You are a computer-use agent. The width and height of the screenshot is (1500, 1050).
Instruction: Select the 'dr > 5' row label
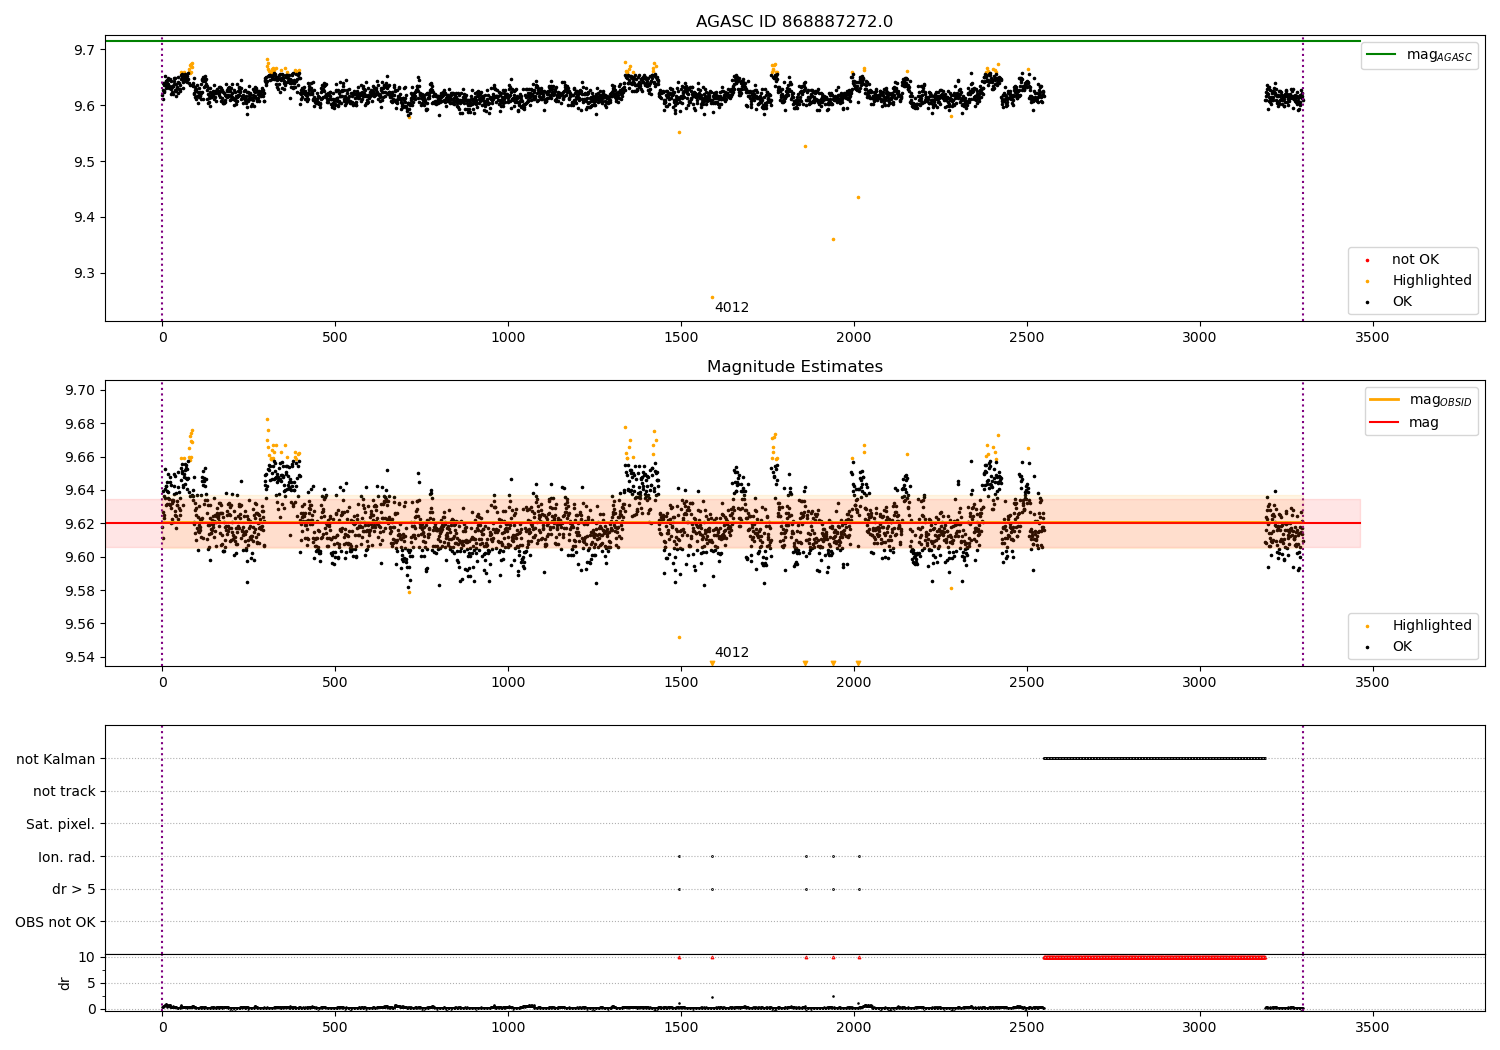click(x=74, y=890)
